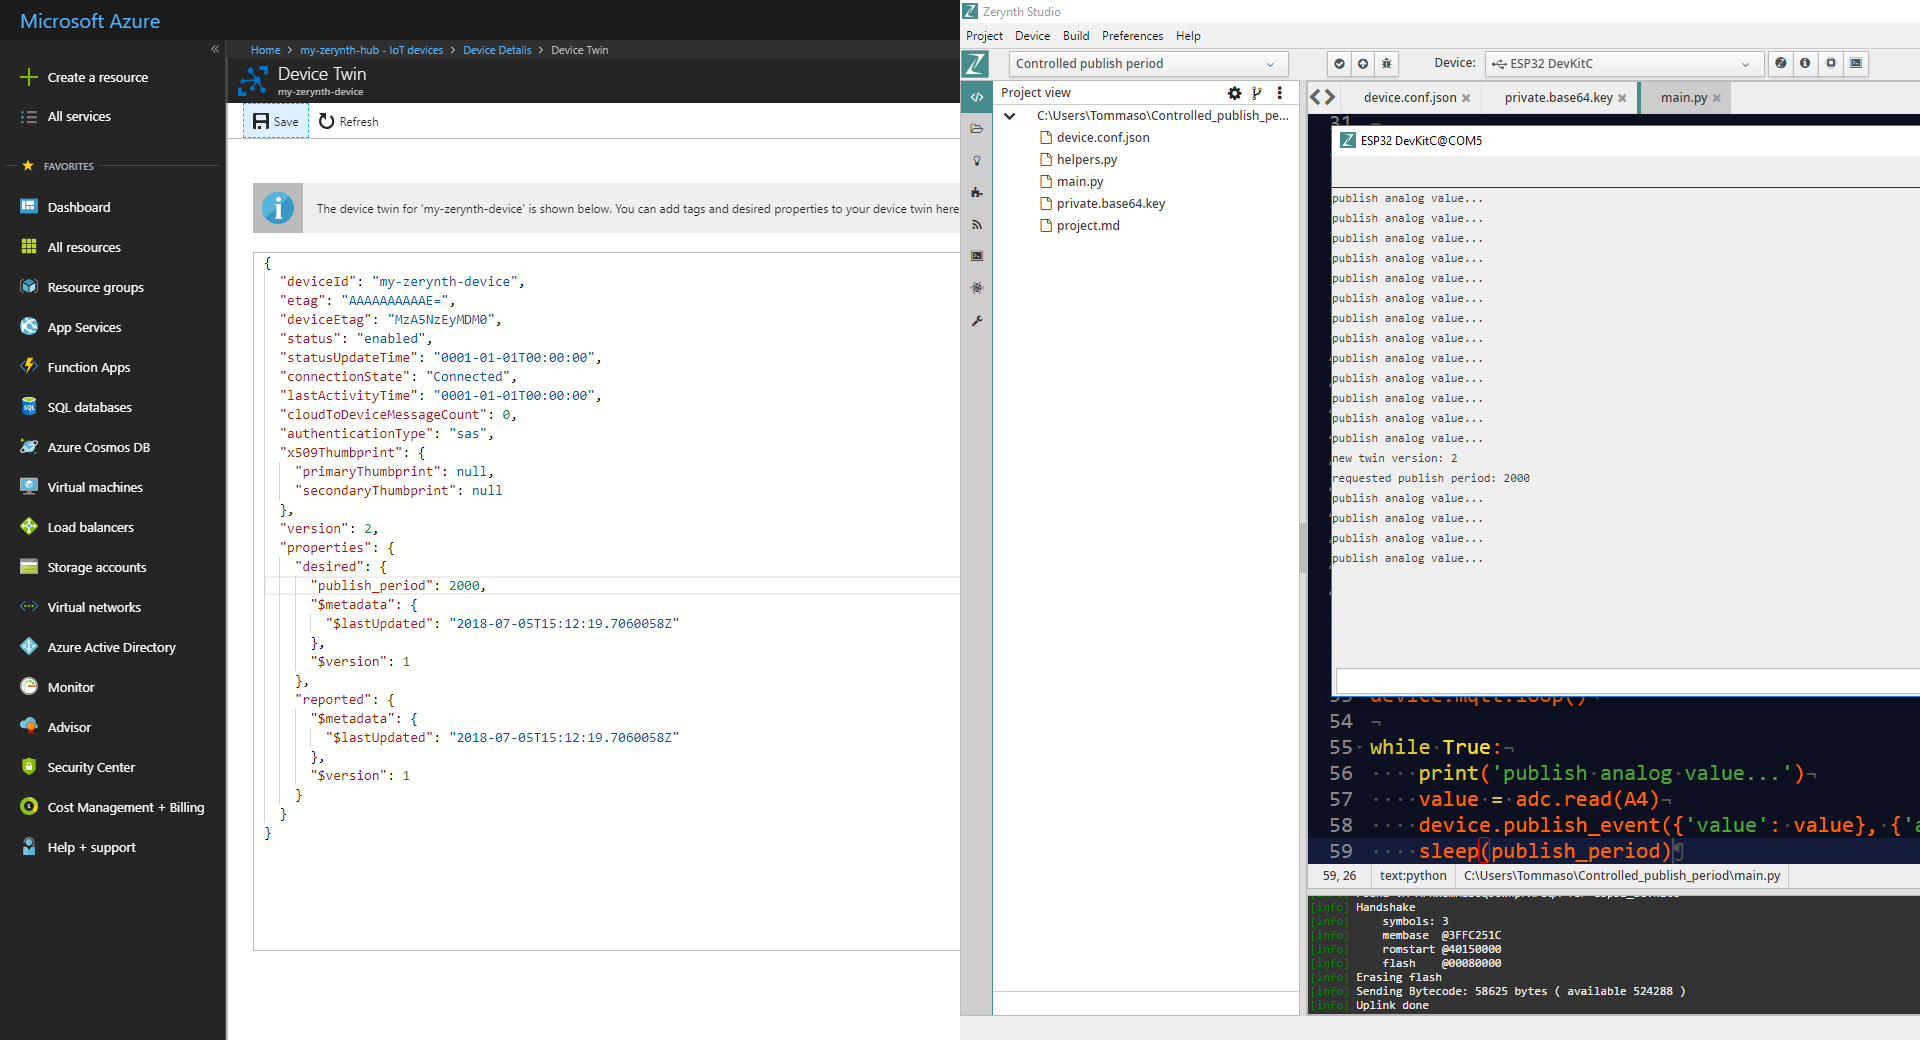Click the Device Twin blade icon
Image resolution: width=1920 pixels, height=1040 pixels.
point(253,80)
